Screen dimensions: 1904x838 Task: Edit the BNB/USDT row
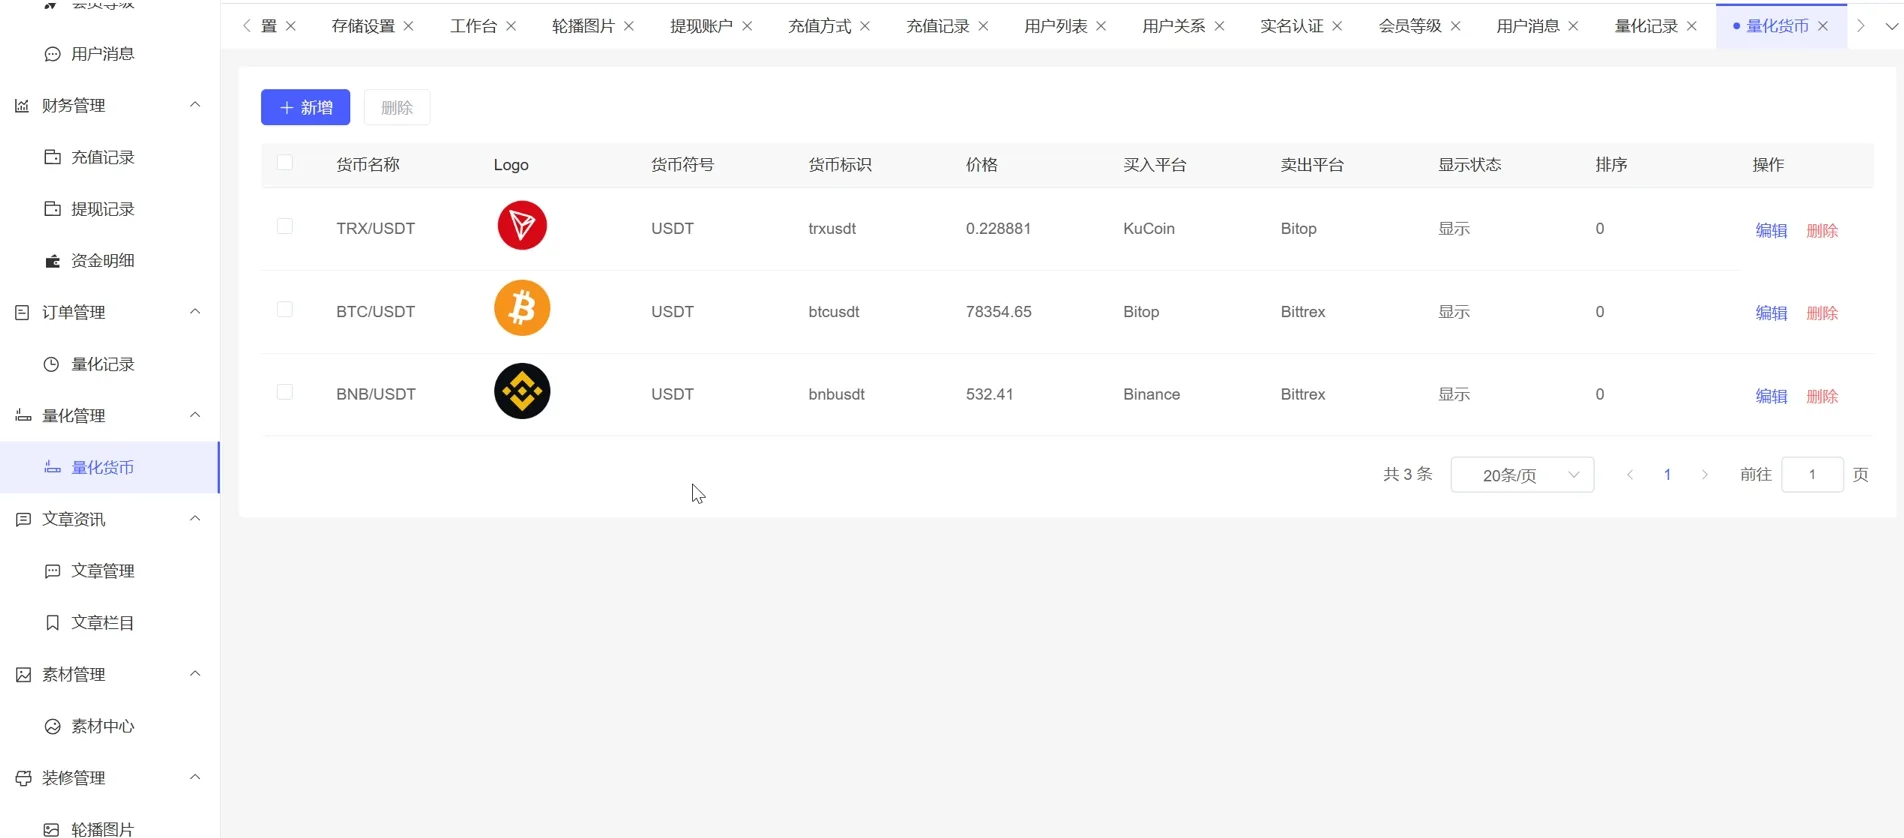[x=1771, y=396]
